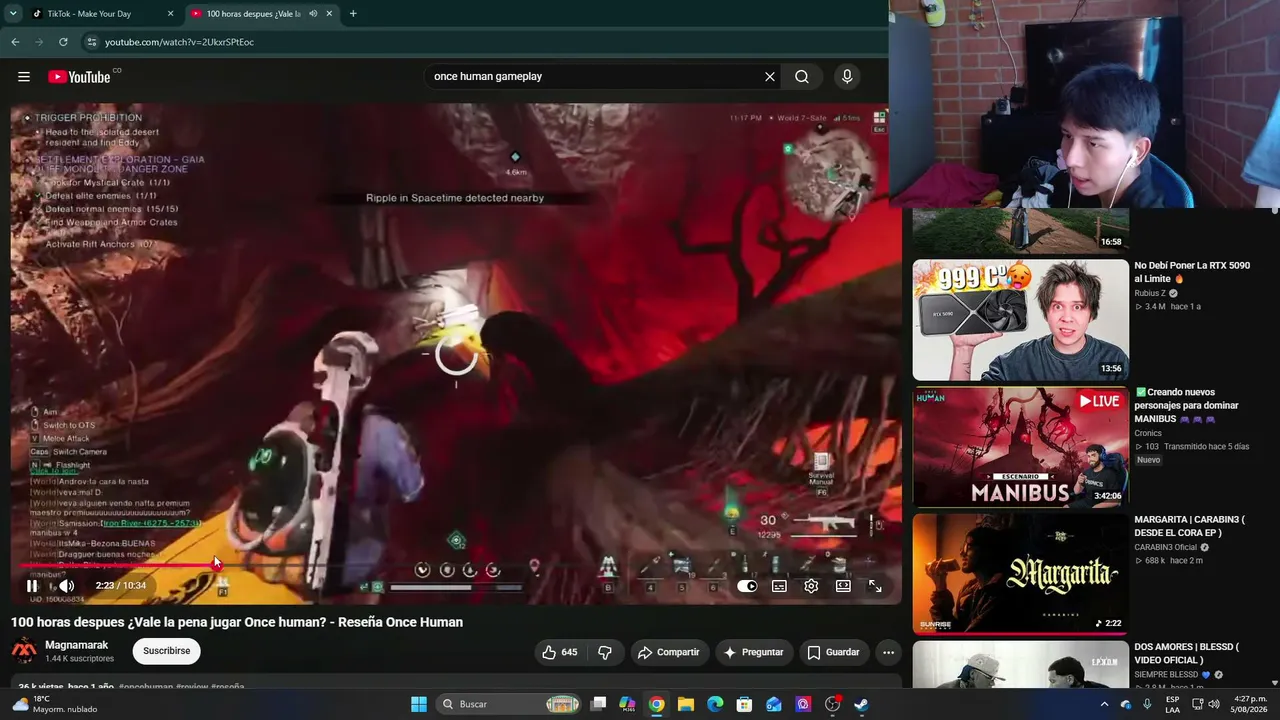Open Task View on the taskbar
The image size is (1280, 720).
pyautogui.click(x=598, y=704)
